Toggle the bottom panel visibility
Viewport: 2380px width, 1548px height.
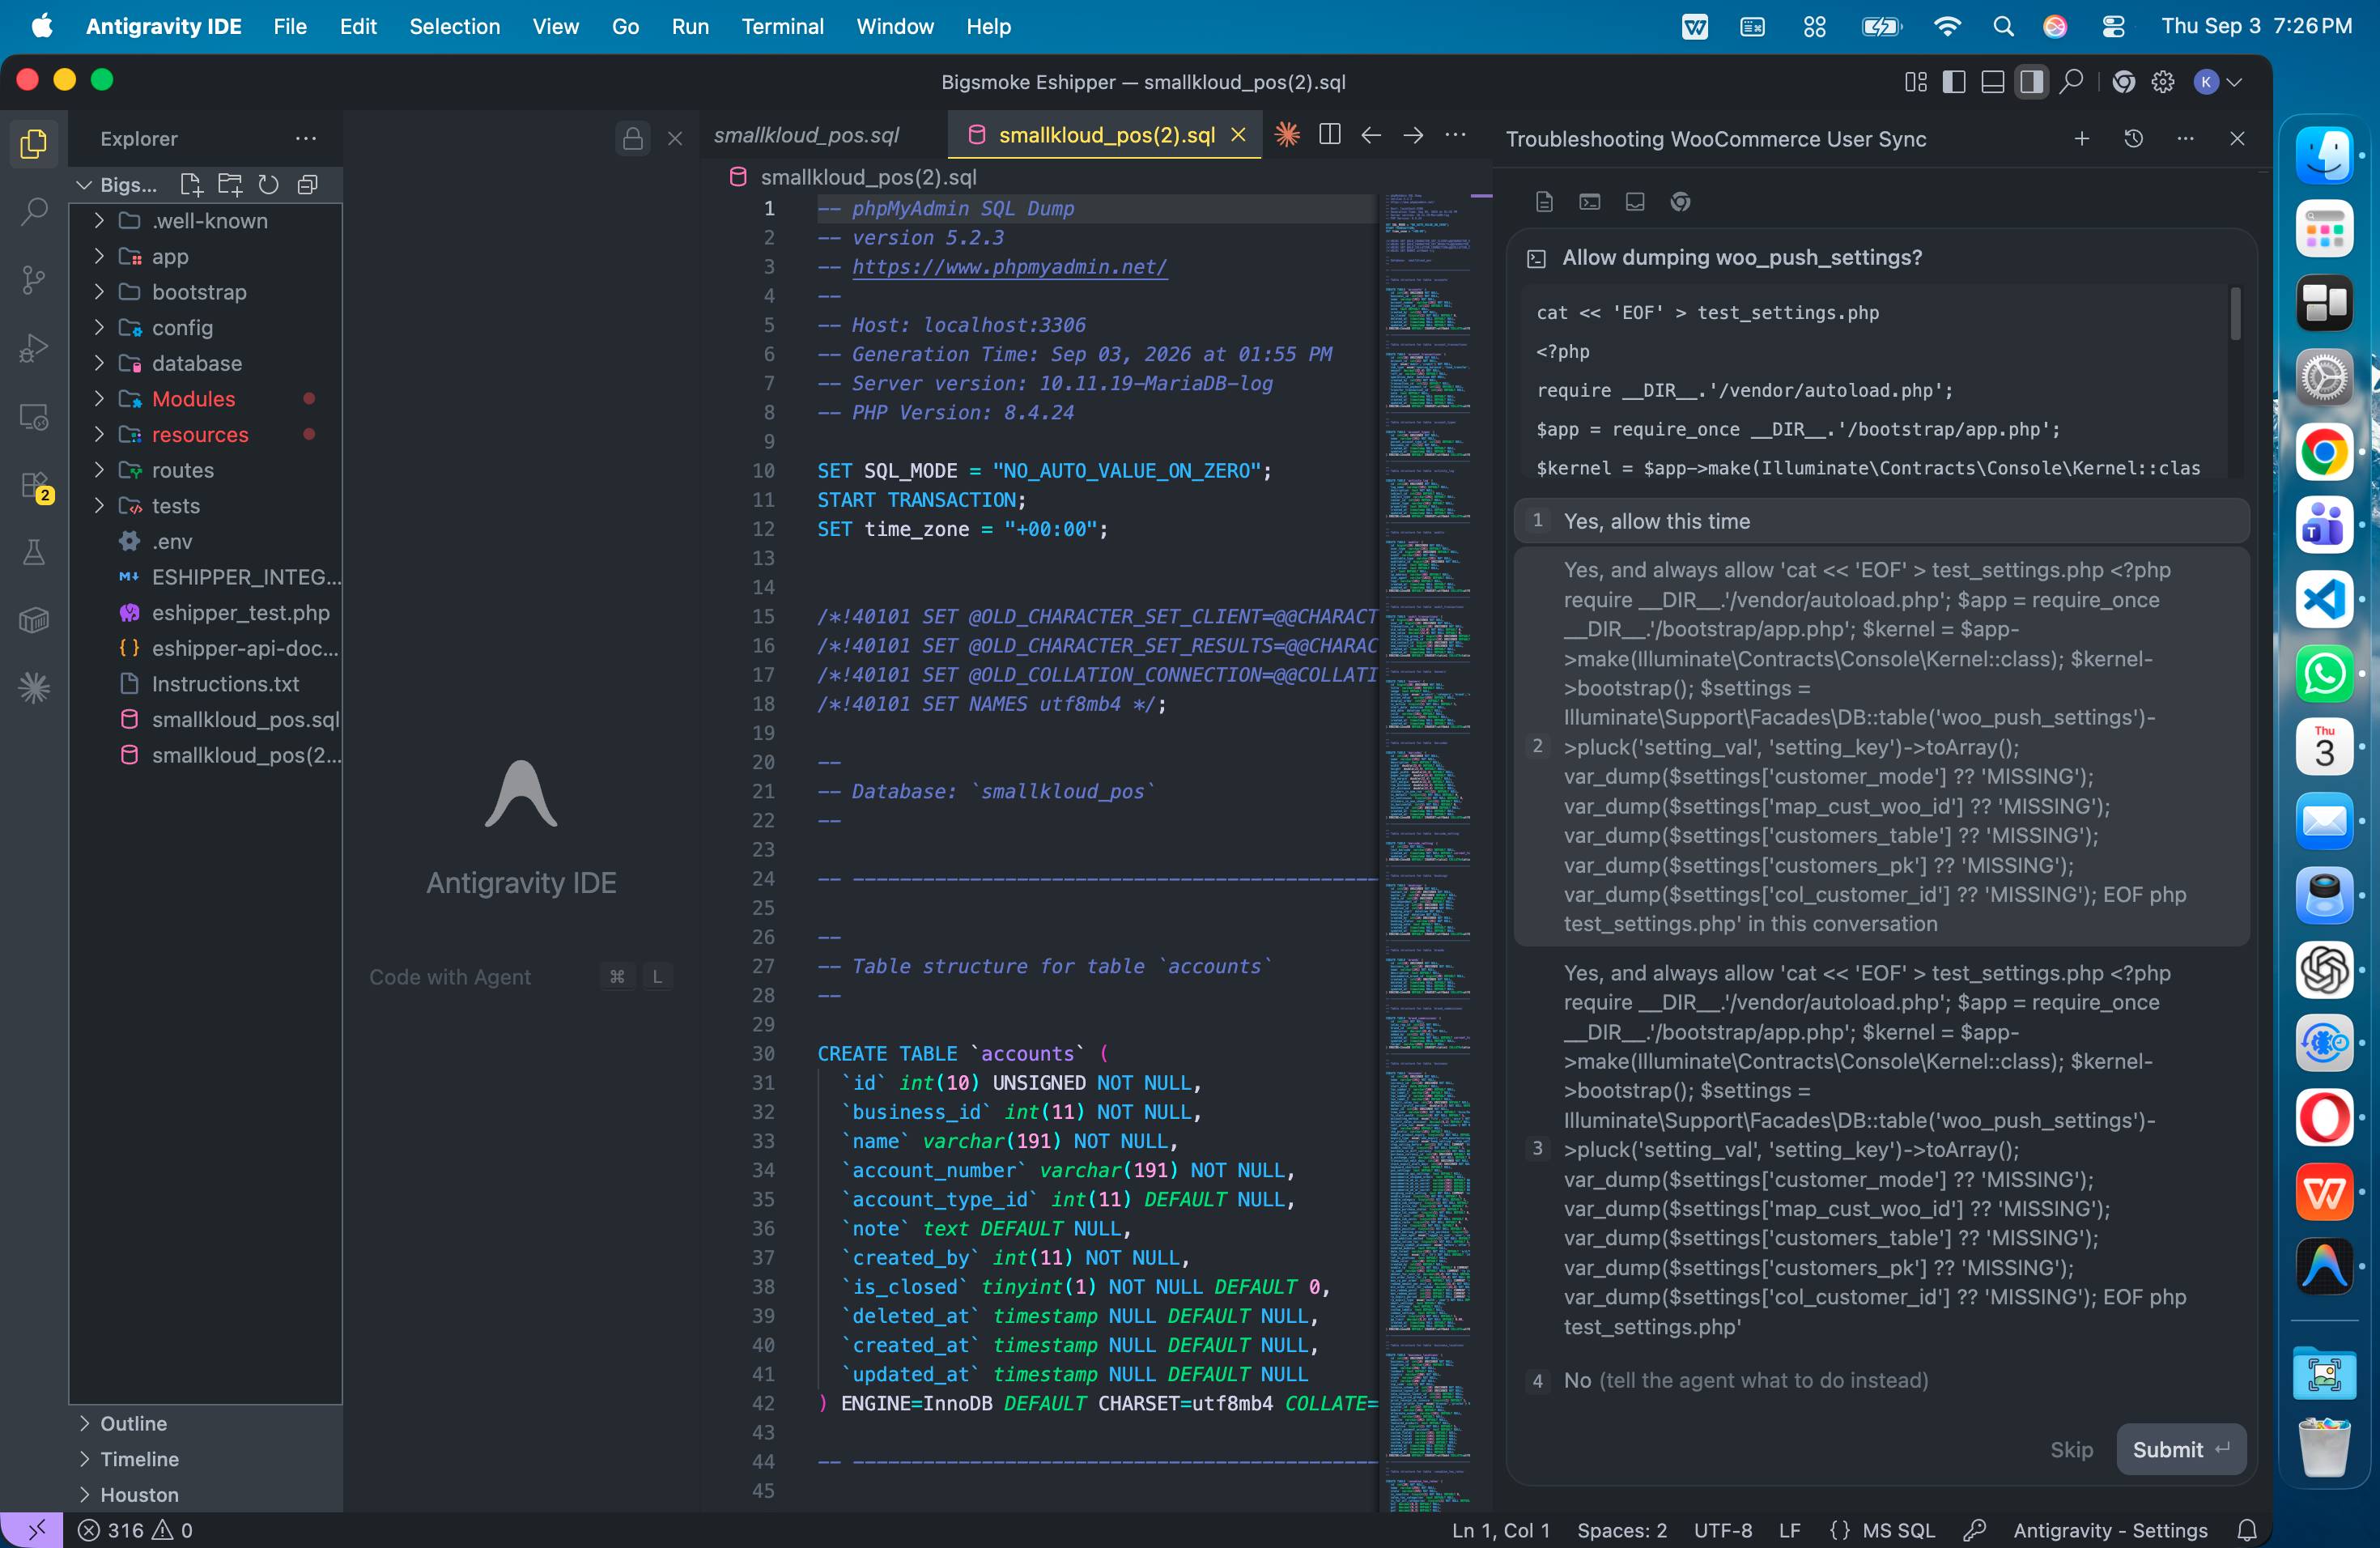coord(1992,82)
